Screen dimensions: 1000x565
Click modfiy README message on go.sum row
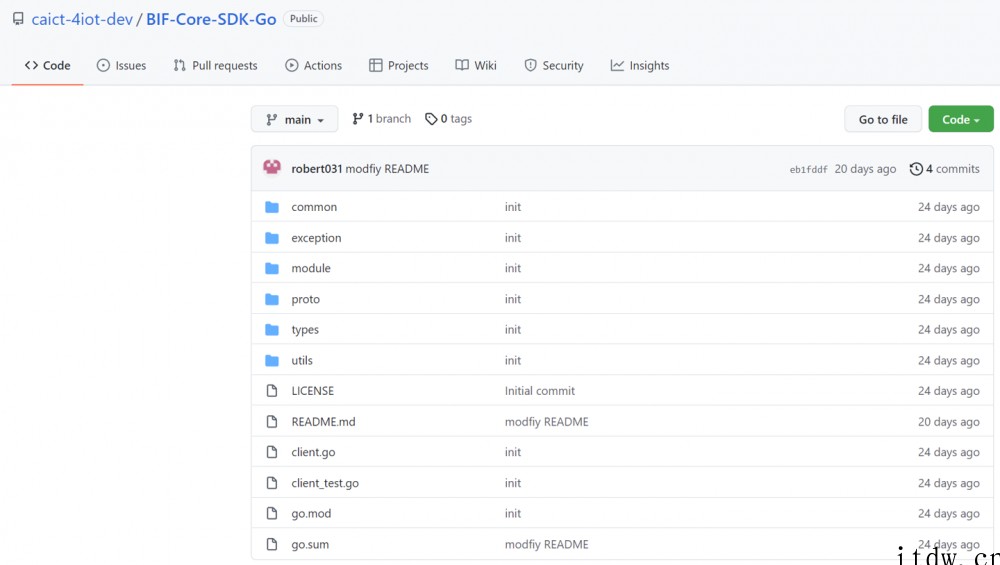[547, 544]
